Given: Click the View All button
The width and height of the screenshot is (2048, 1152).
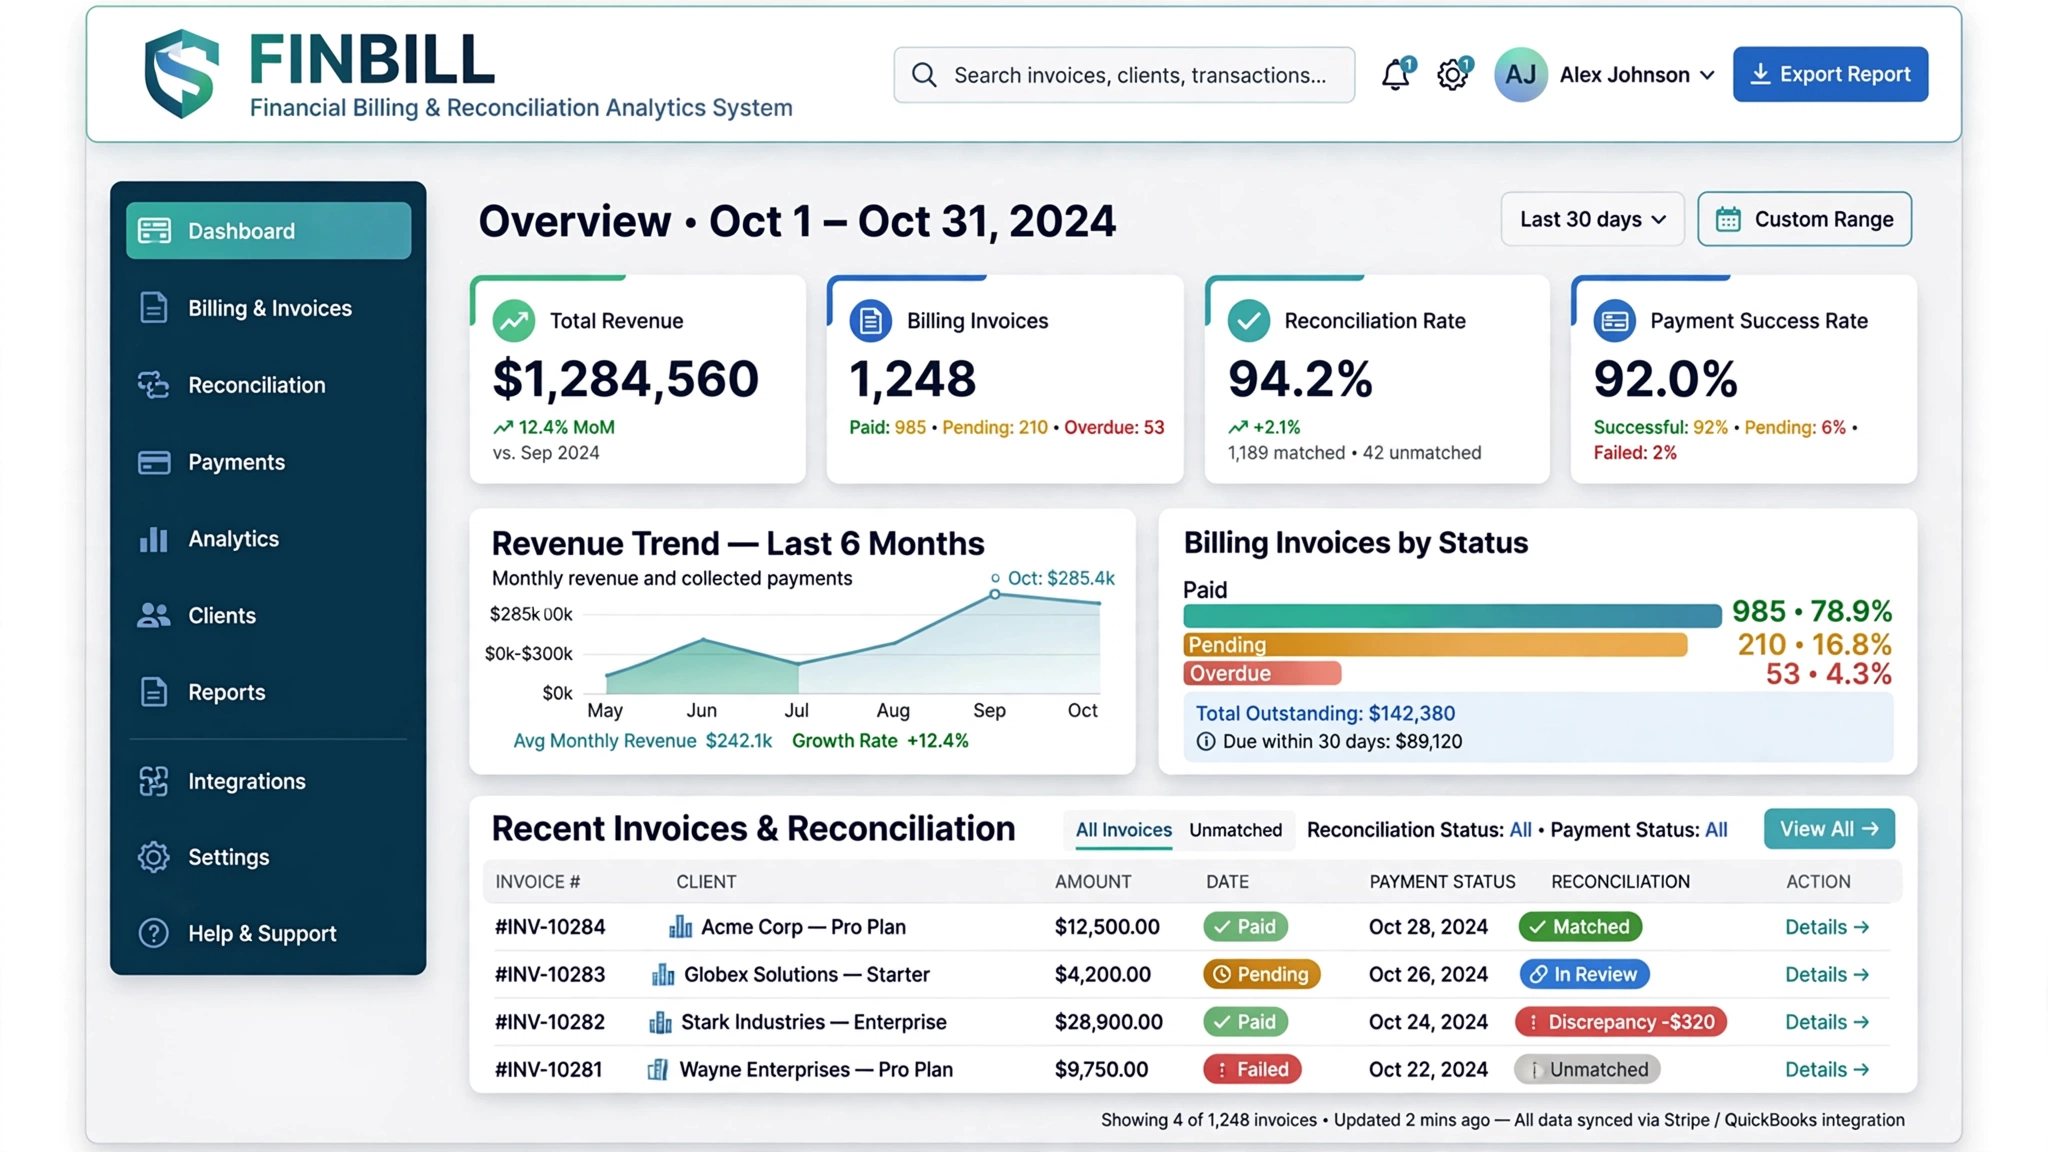Looking at the screenshot, I should point(1829,829).
